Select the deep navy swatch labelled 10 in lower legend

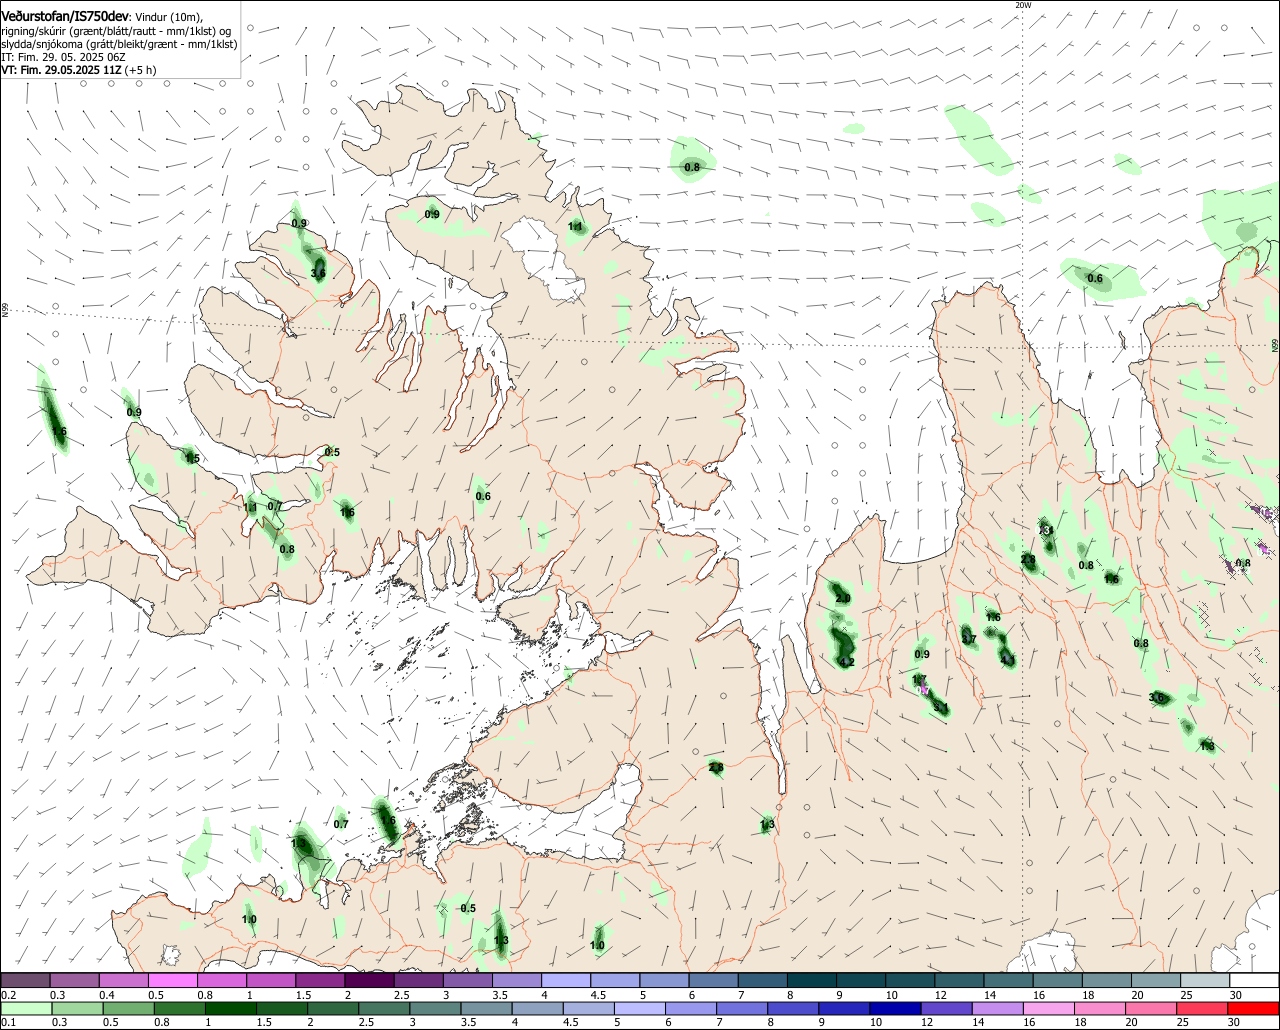896,1008
